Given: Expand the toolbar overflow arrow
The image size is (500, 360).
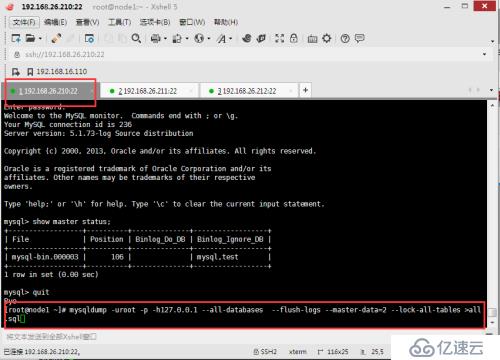Looking at the screenshot, I should point(492,41).
